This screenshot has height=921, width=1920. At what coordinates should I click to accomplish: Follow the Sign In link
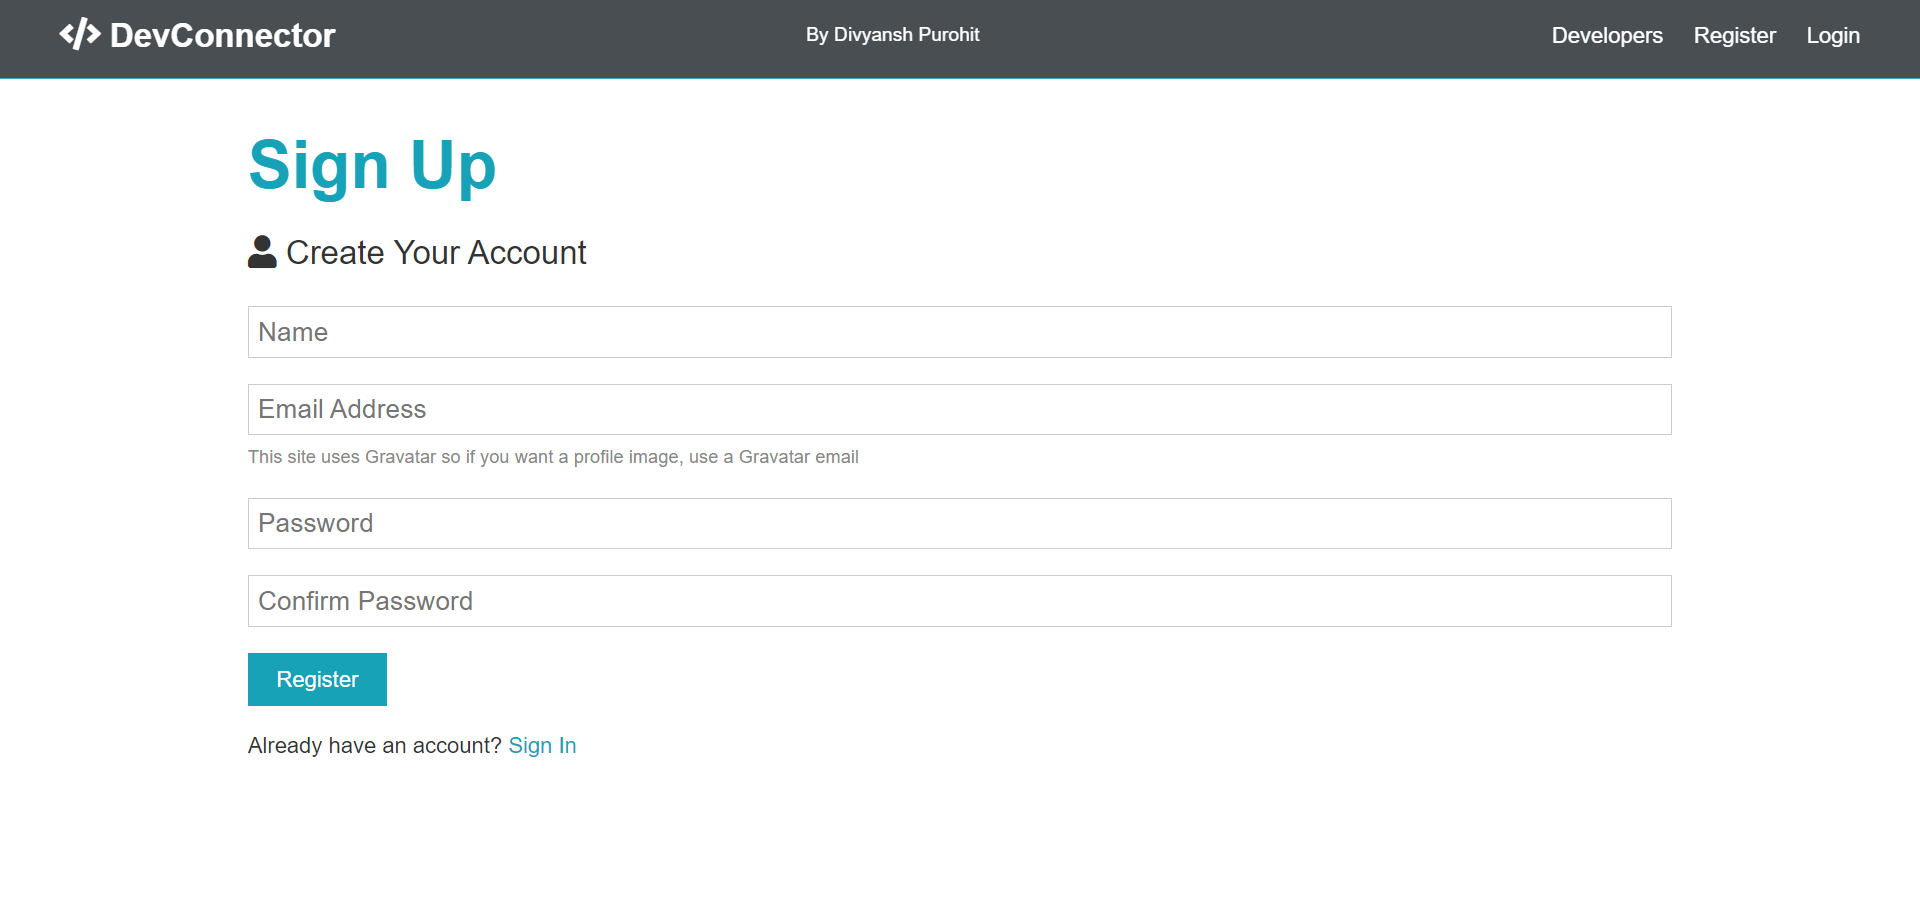coord(542,745)
